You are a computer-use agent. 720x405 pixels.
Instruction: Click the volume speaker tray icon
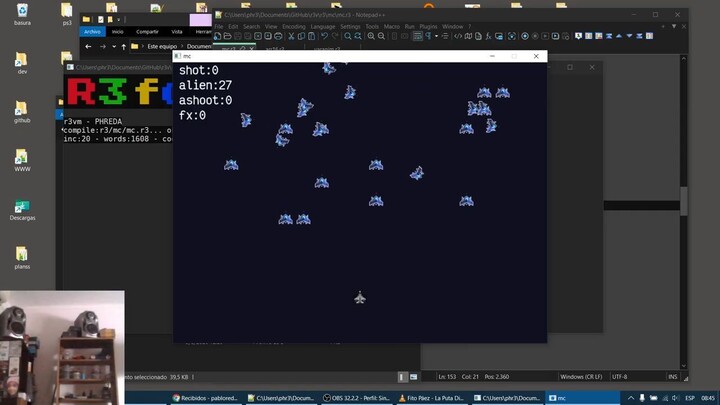675,398
